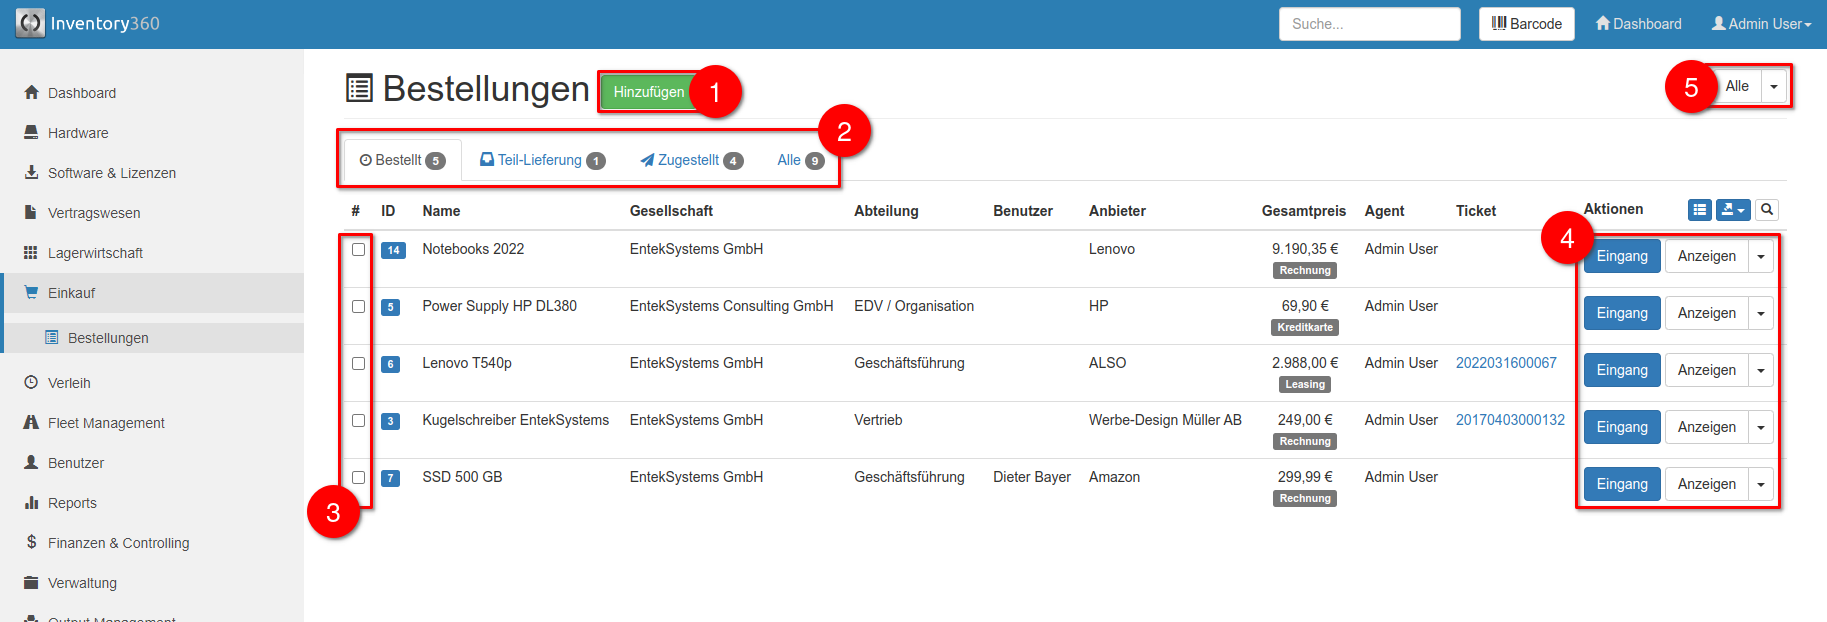
Task: Click the Lagerwirtschaft grid icon
Action: 31,253
